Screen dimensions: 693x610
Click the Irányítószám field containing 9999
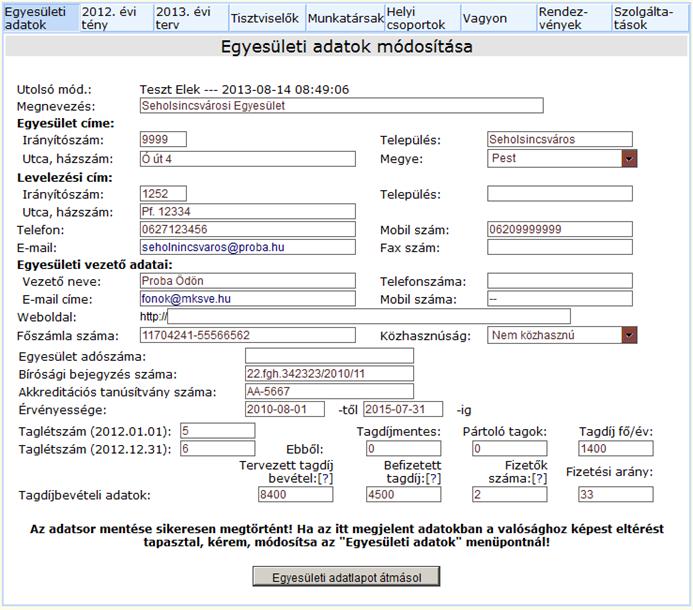pos(163,139)
